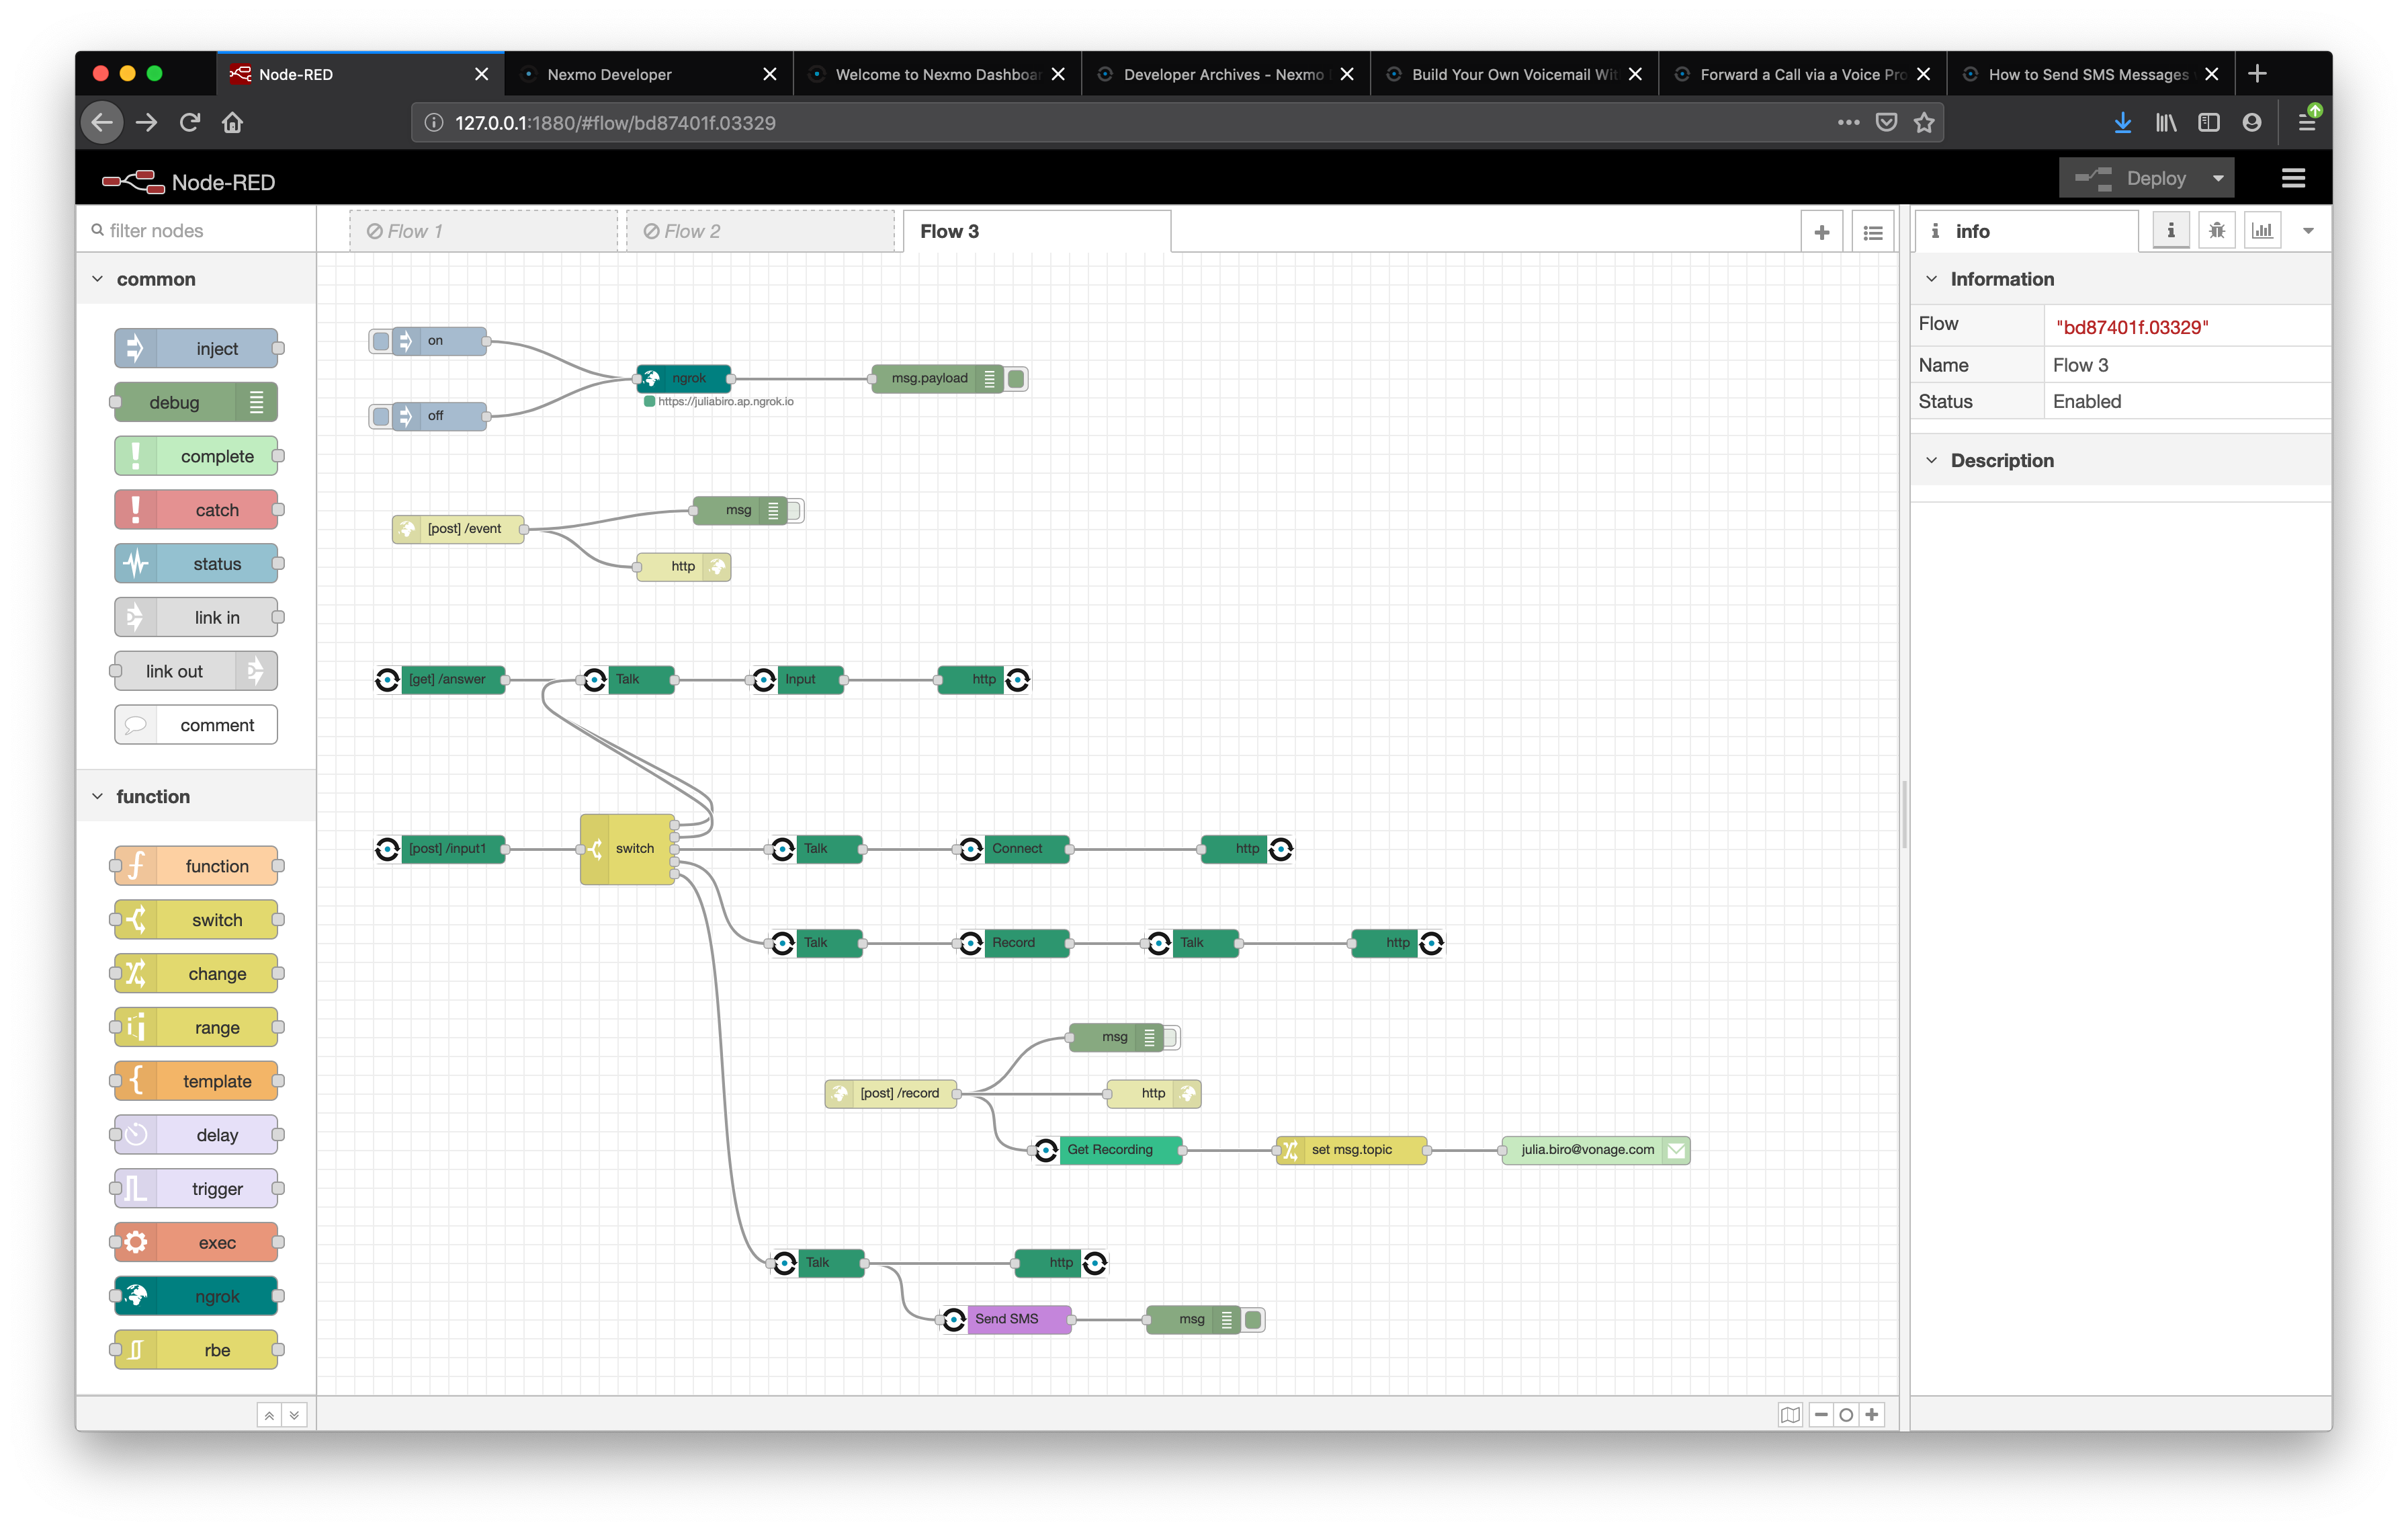
Task: Select the status node in the palette
Action: tap(196, 564)
